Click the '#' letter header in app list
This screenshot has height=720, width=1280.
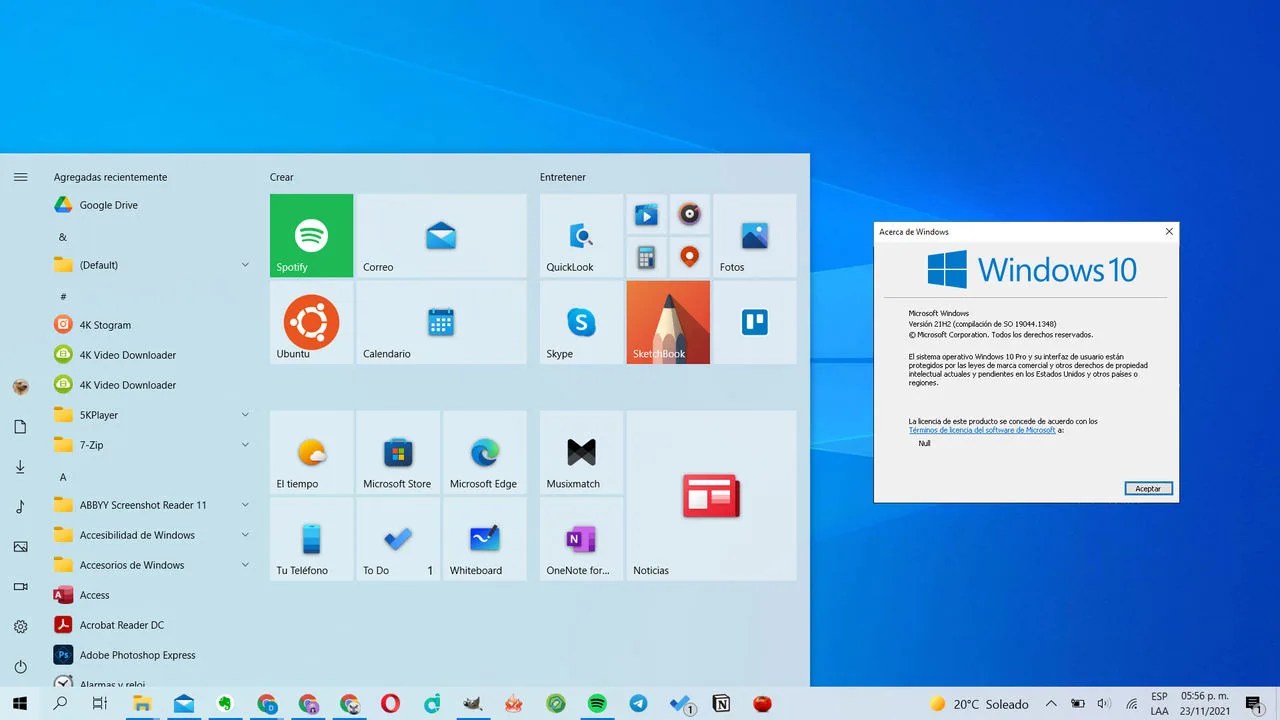coord(63,297)
